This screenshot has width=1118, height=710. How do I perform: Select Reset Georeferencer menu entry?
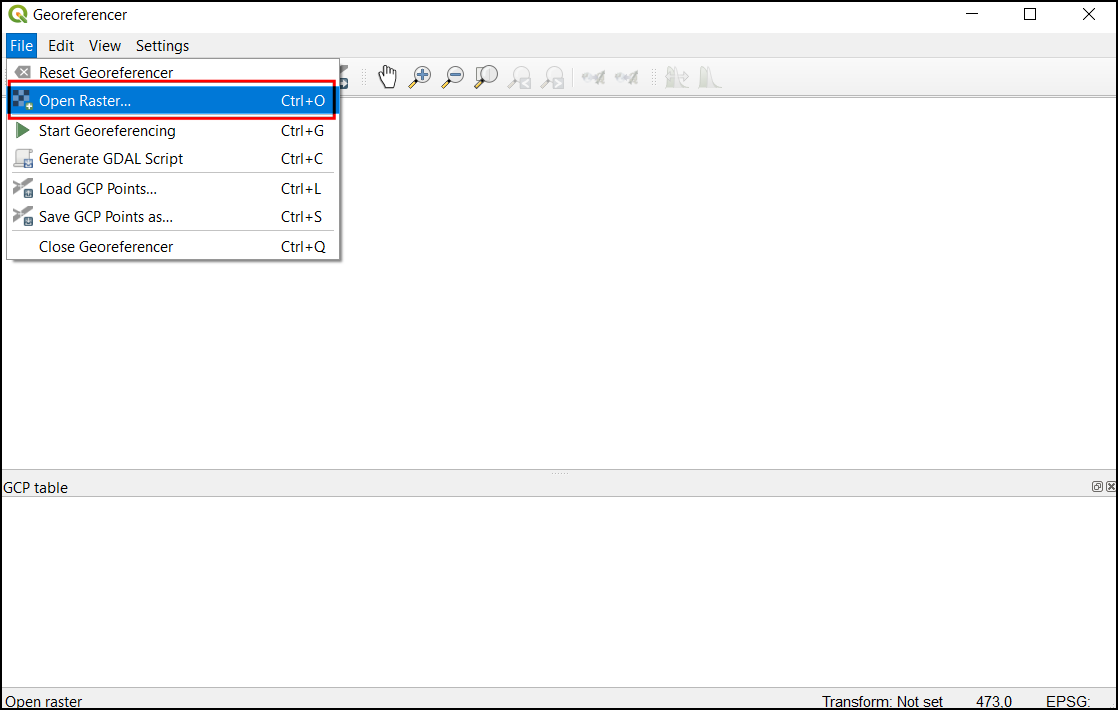105,72
